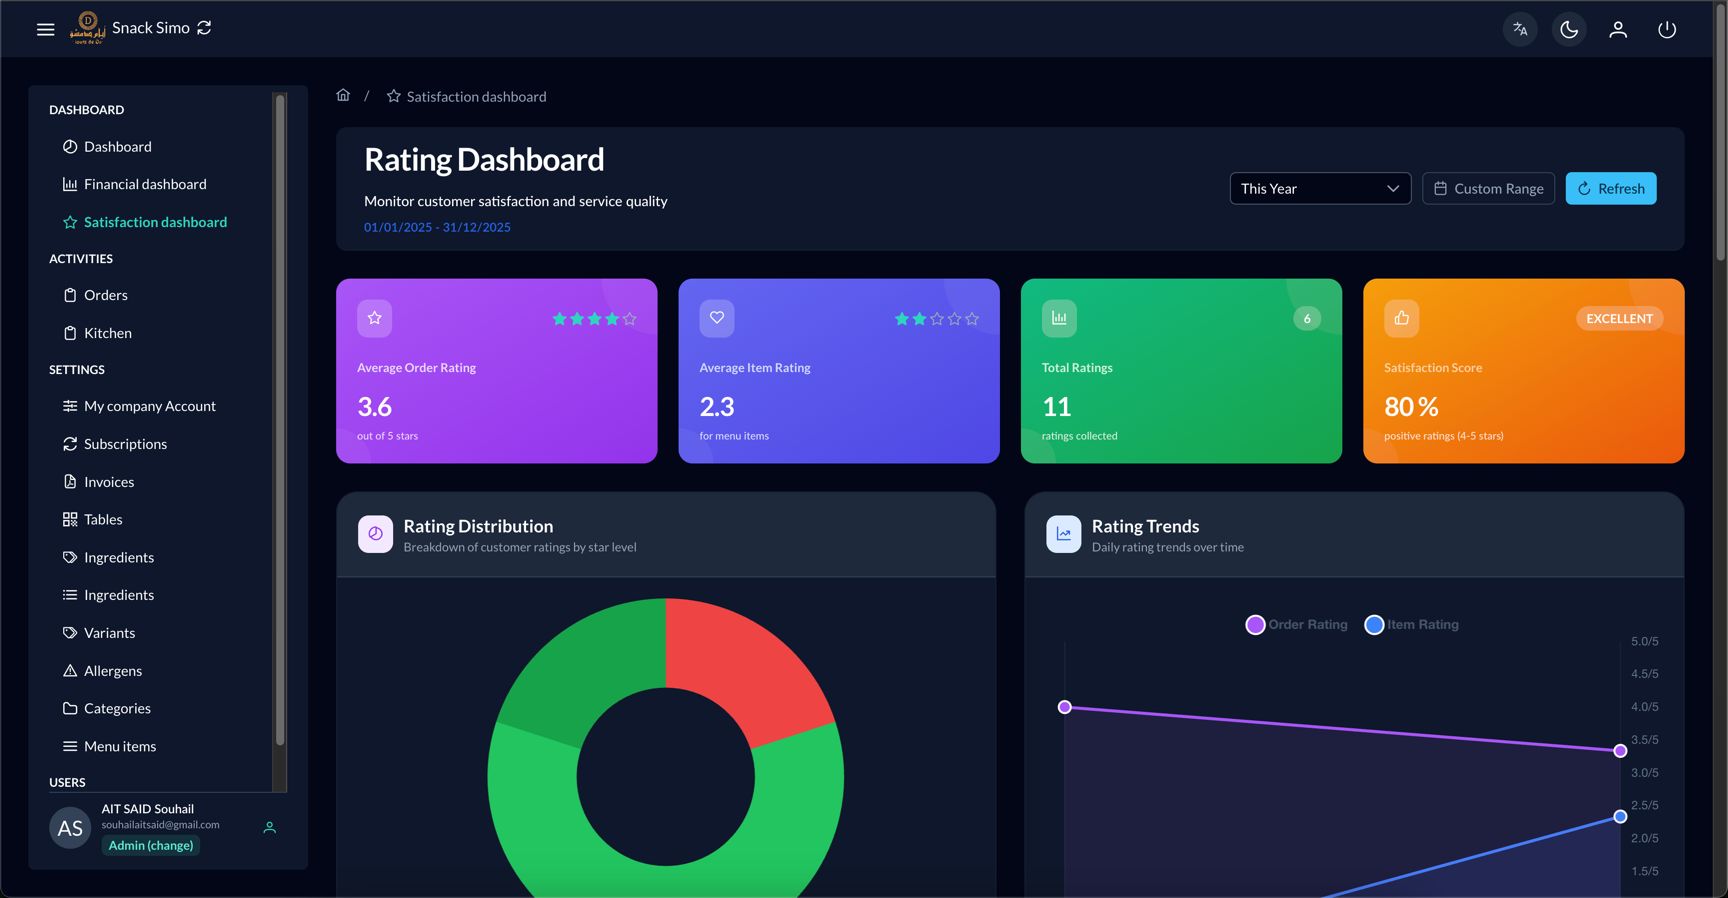Click the date range 01/01/2025 - 31/12/2025
The width and height of the screenshot is (1728, 898).
437,227
